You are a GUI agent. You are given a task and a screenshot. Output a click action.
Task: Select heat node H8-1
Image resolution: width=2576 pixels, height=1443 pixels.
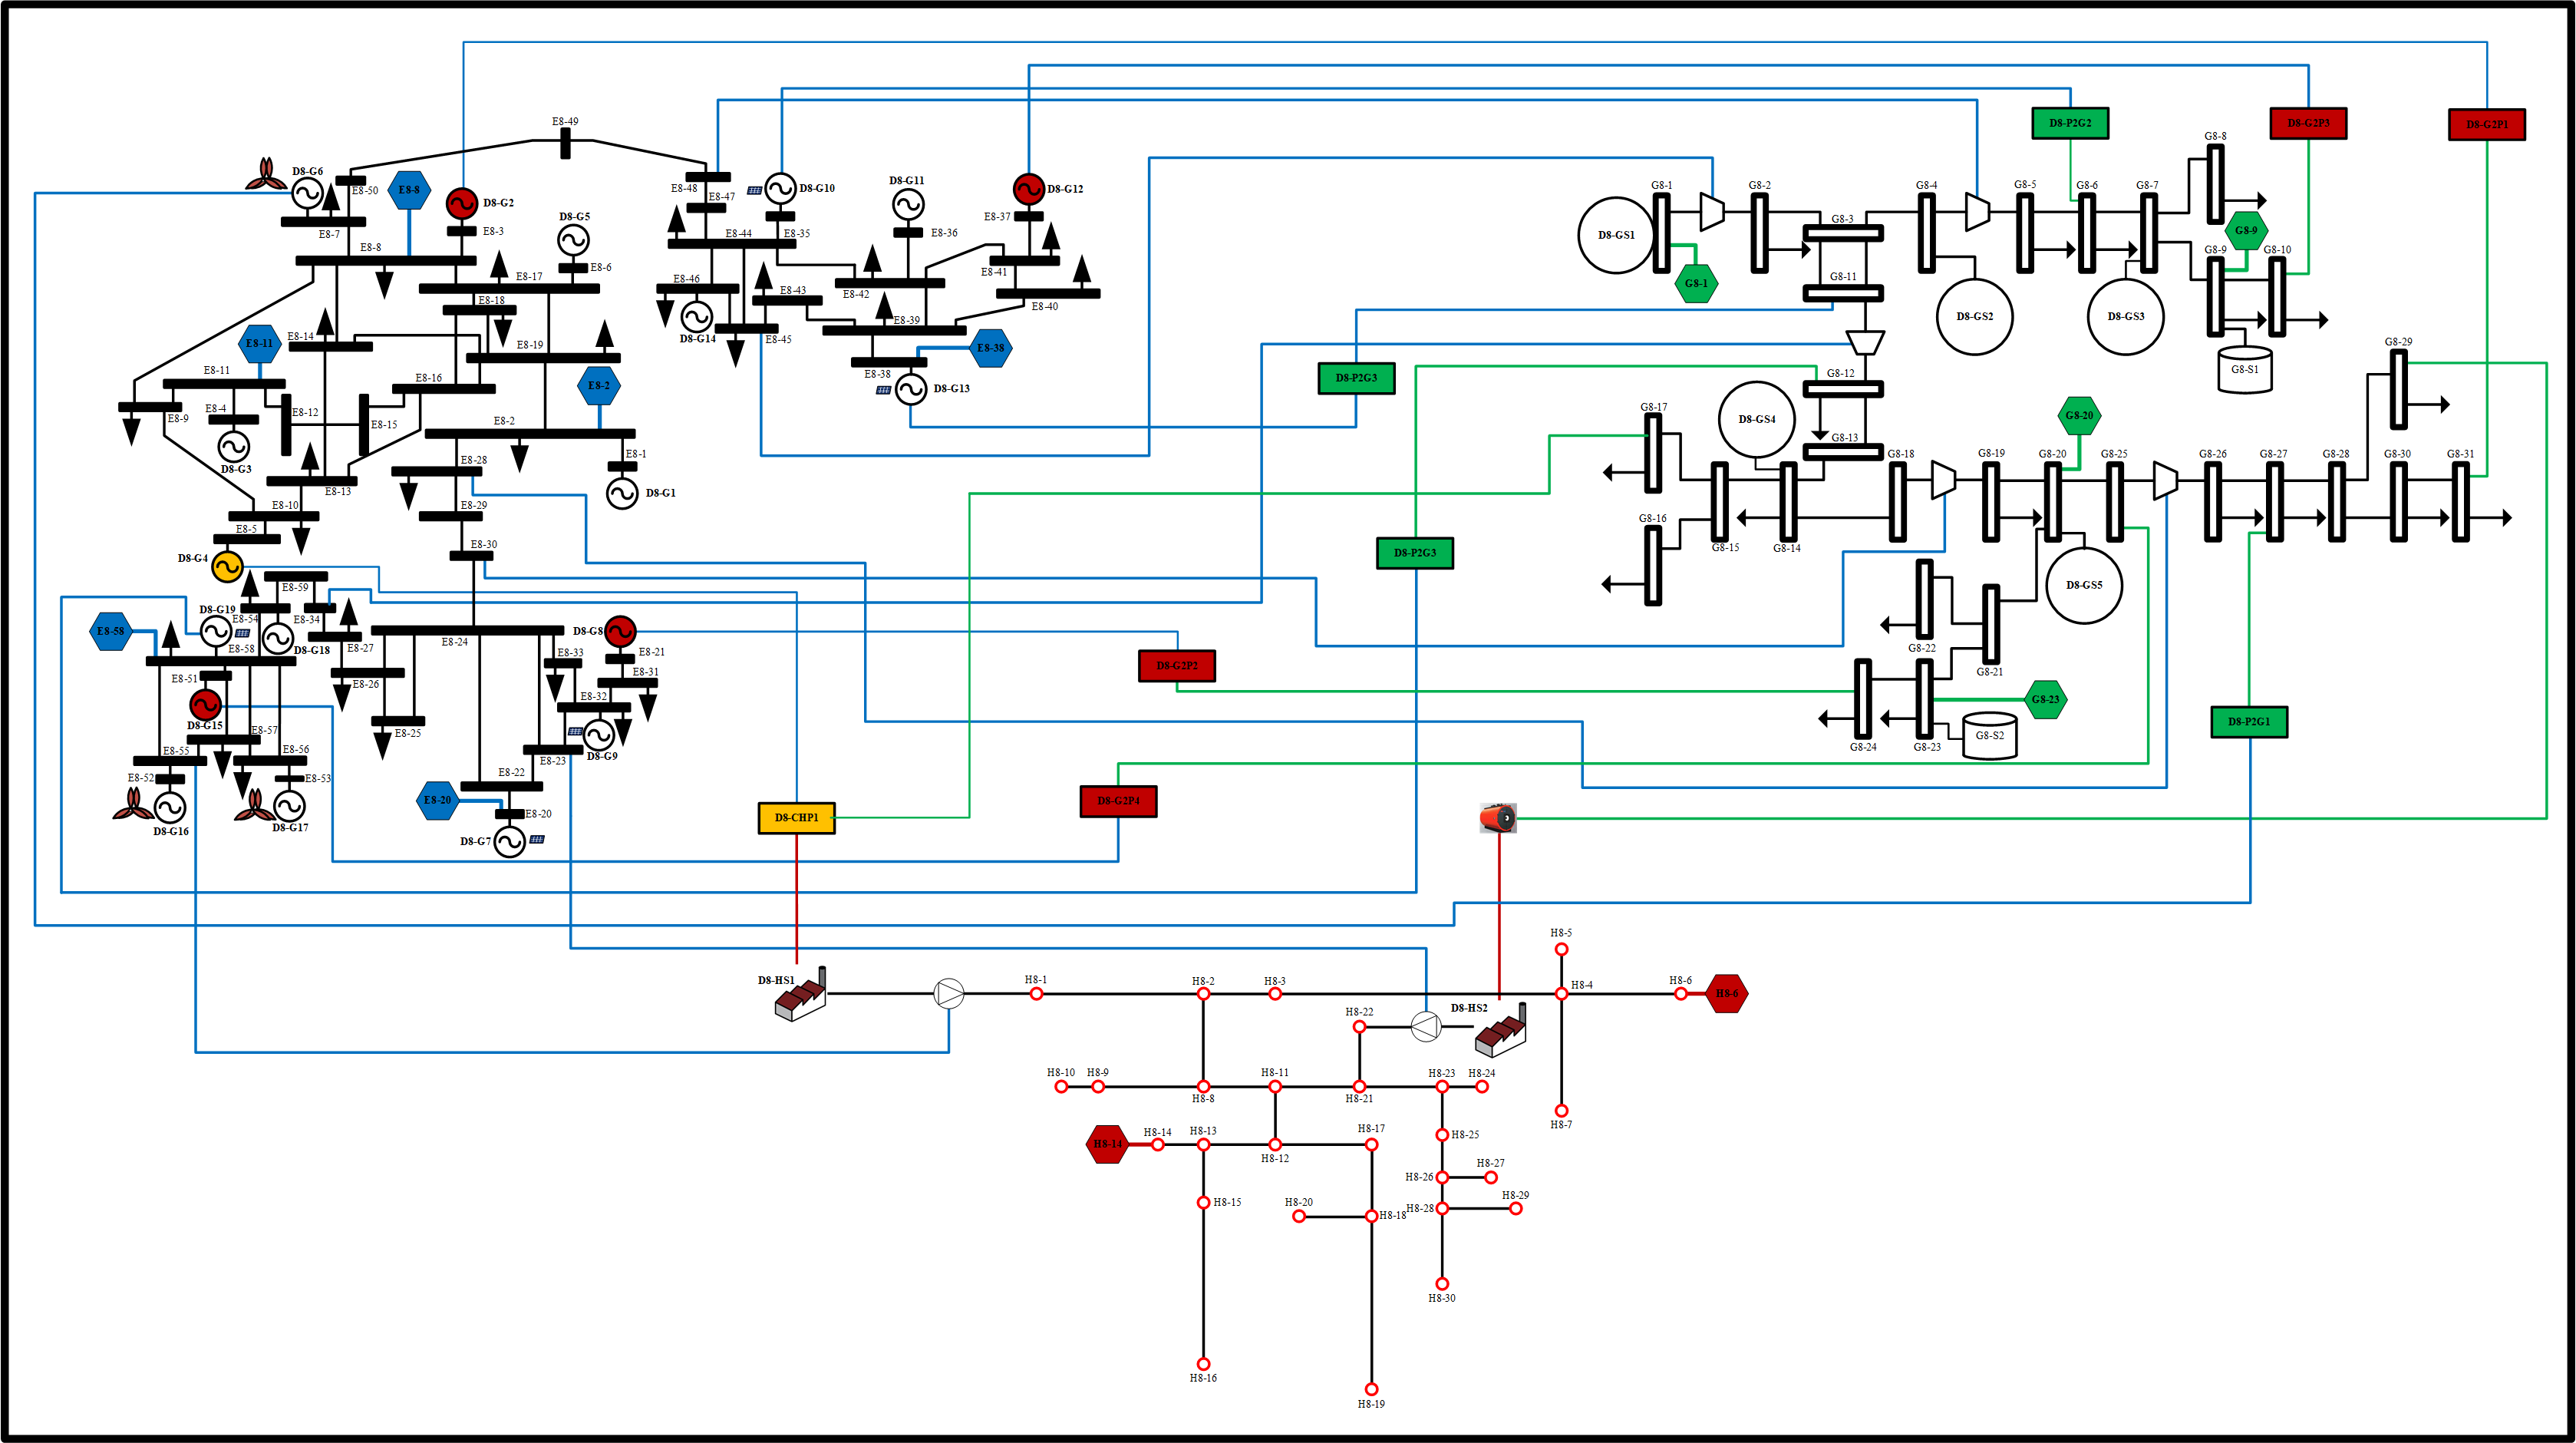coord(1036,993)
